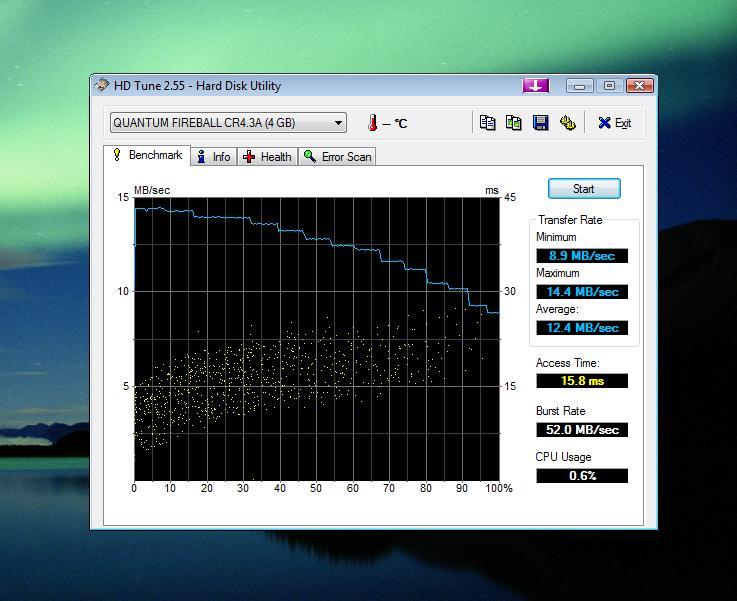The width and height of the screenshot is (737, 601).
Task: Click the copy text to clipboard icon
Action: click(487, 123)
